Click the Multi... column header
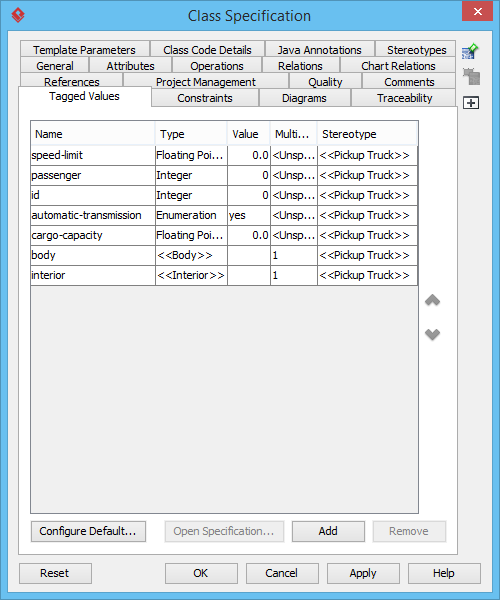The height and width of the screenshot is (600, 500). (293, 134)
